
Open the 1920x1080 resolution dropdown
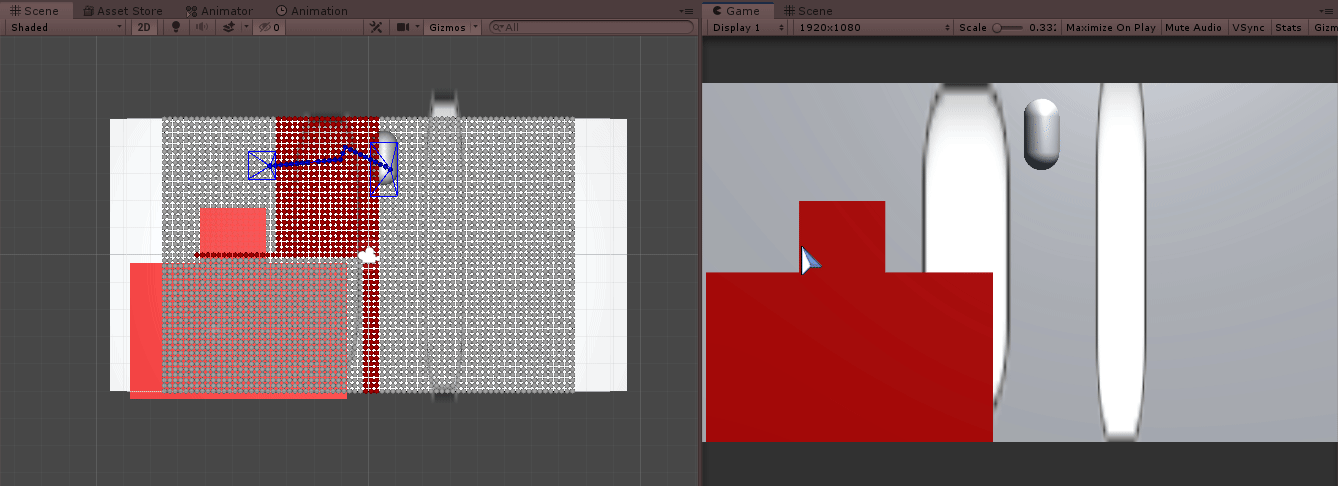tap(873, 27)
